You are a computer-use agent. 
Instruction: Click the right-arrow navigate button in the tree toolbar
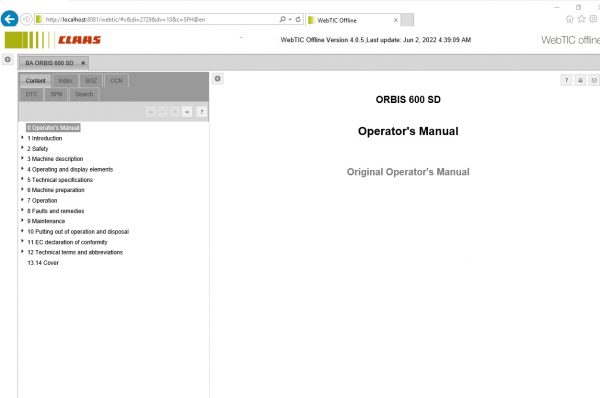187,112
